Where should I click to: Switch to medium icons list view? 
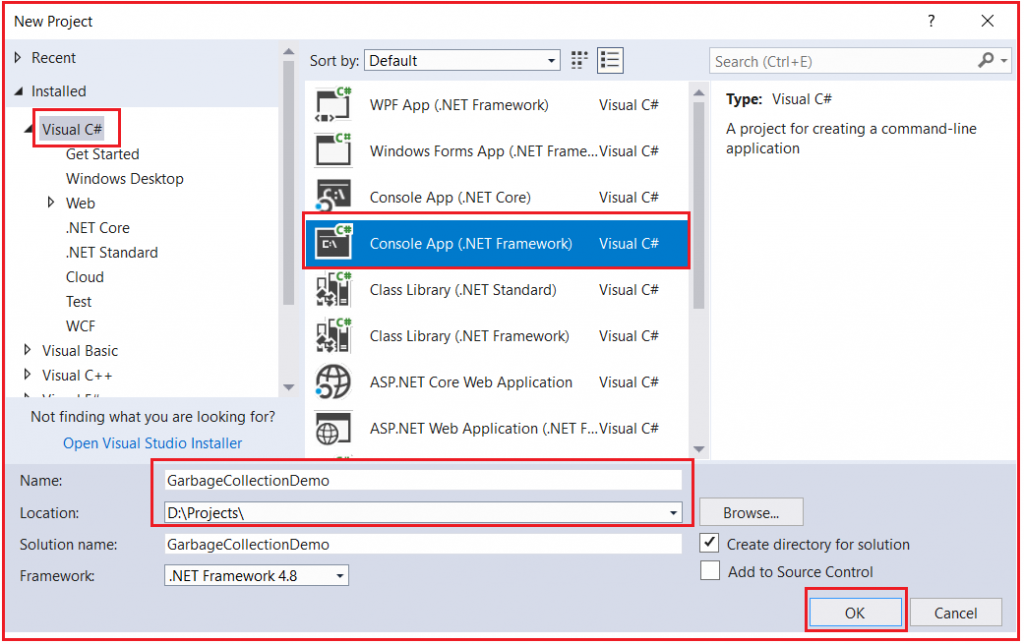[612, 61]
